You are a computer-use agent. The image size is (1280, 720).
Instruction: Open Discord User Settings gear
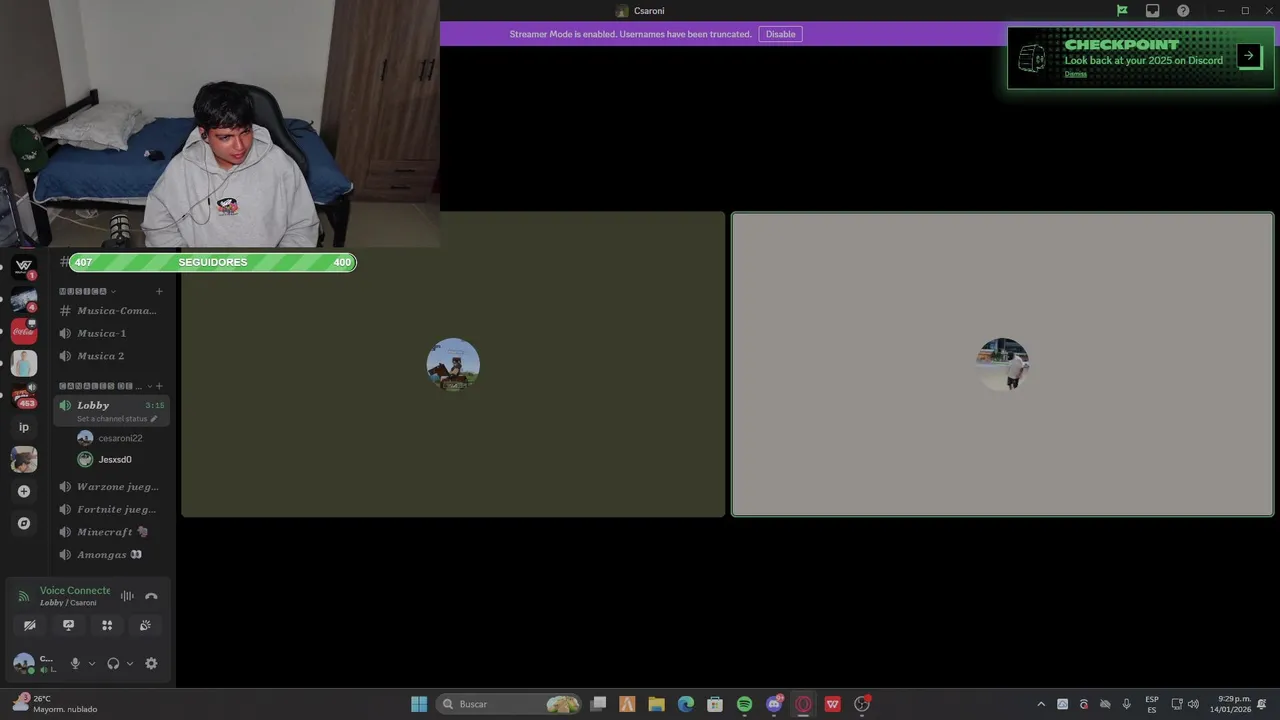151,663
